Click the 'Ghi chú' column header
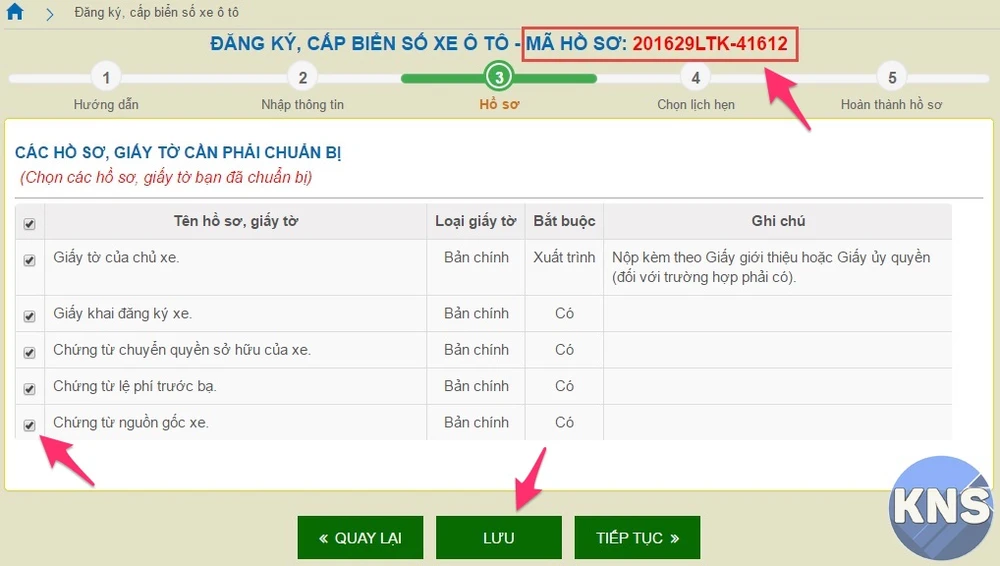 coord(778,221)
